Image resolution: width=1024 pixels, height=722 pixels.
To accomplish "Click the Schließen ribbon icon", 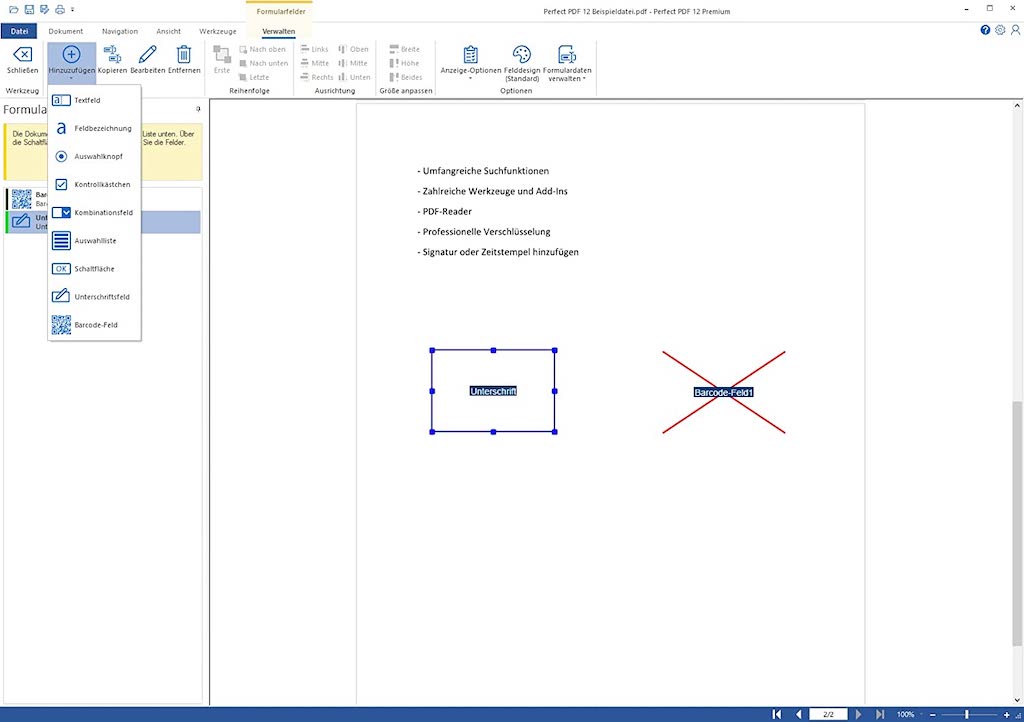I will (x=22, y=56).
